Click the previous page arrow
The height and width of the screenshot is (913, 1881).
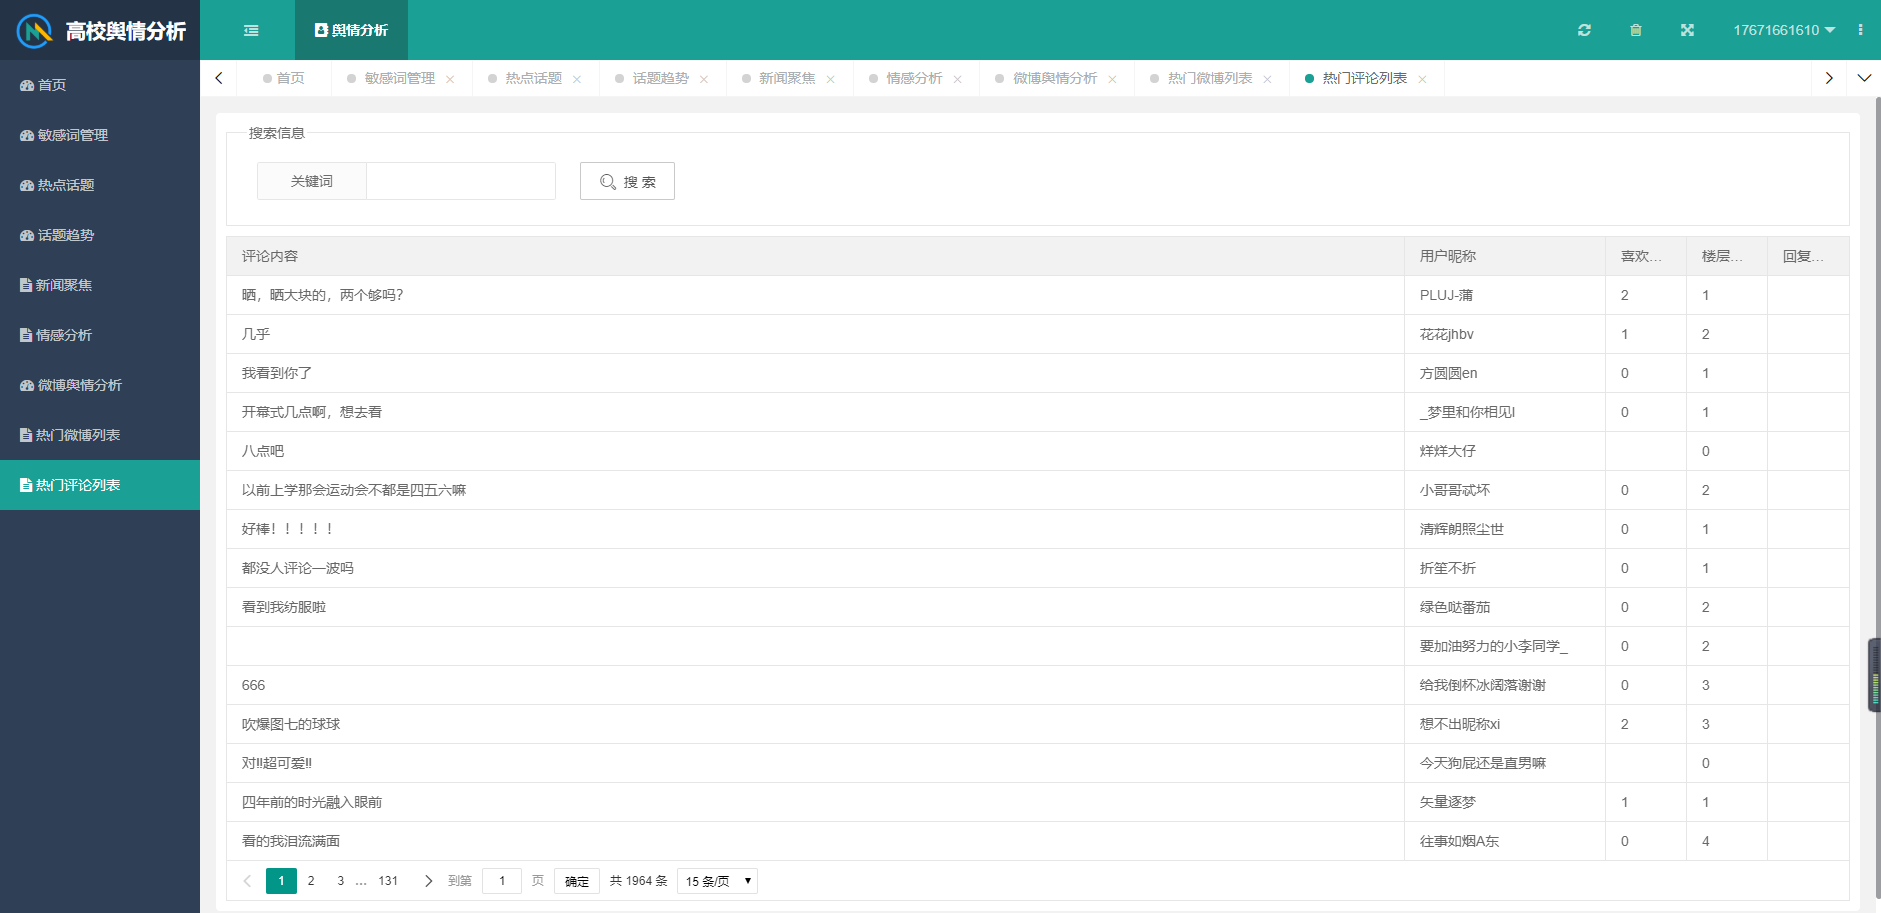247,881
